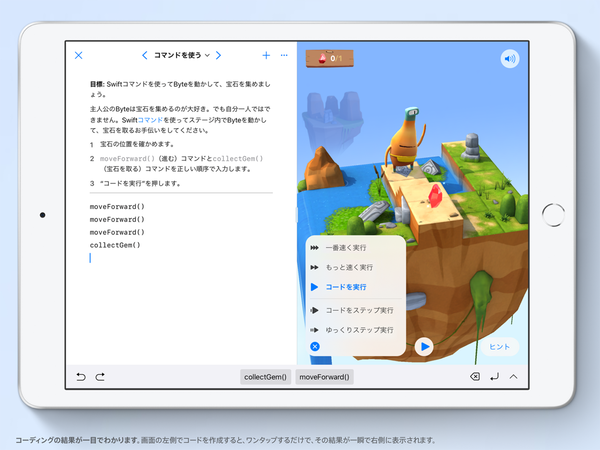This screenshot has height=450, width=600.
Task: Insert the collectGem() suggestion
Action: point(266,377)
